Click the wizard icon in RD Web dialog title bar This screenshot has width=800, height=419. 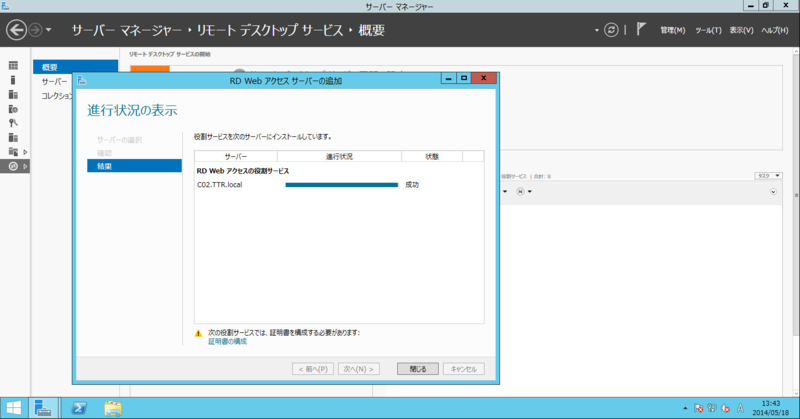pos(82,81)
